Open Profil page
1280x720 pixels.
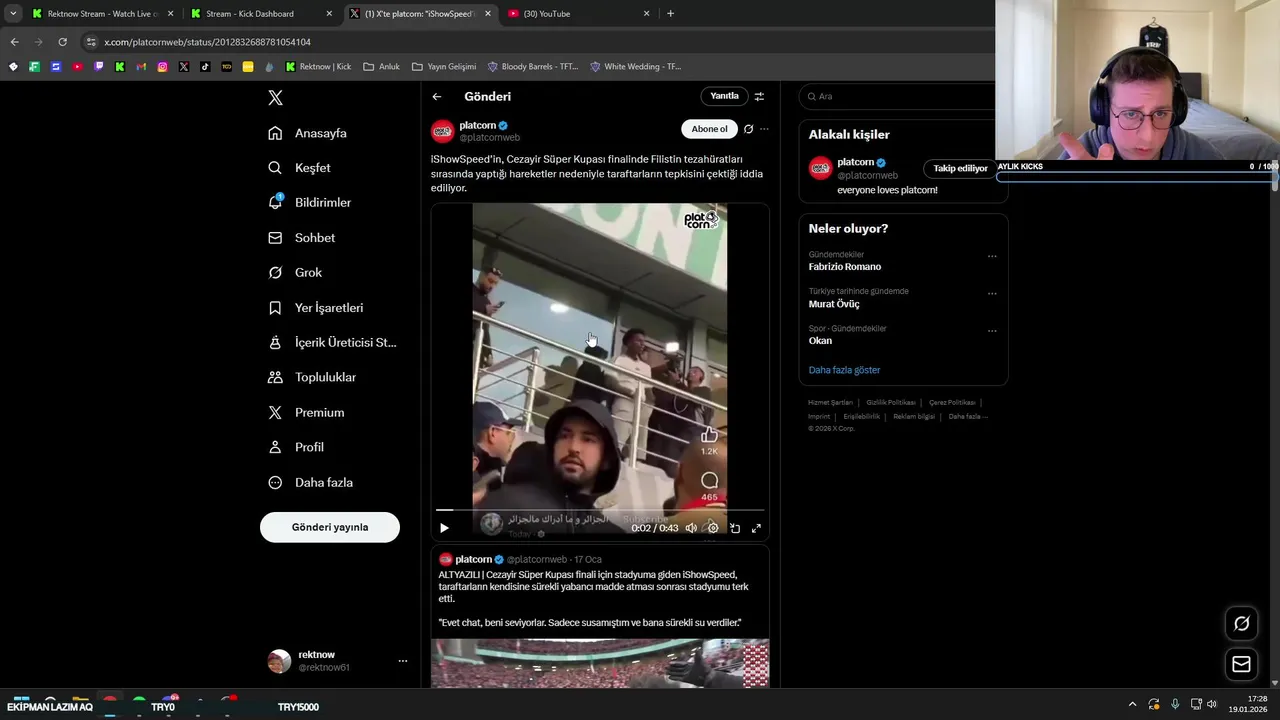pyautogui.click(x=296, y=447)
